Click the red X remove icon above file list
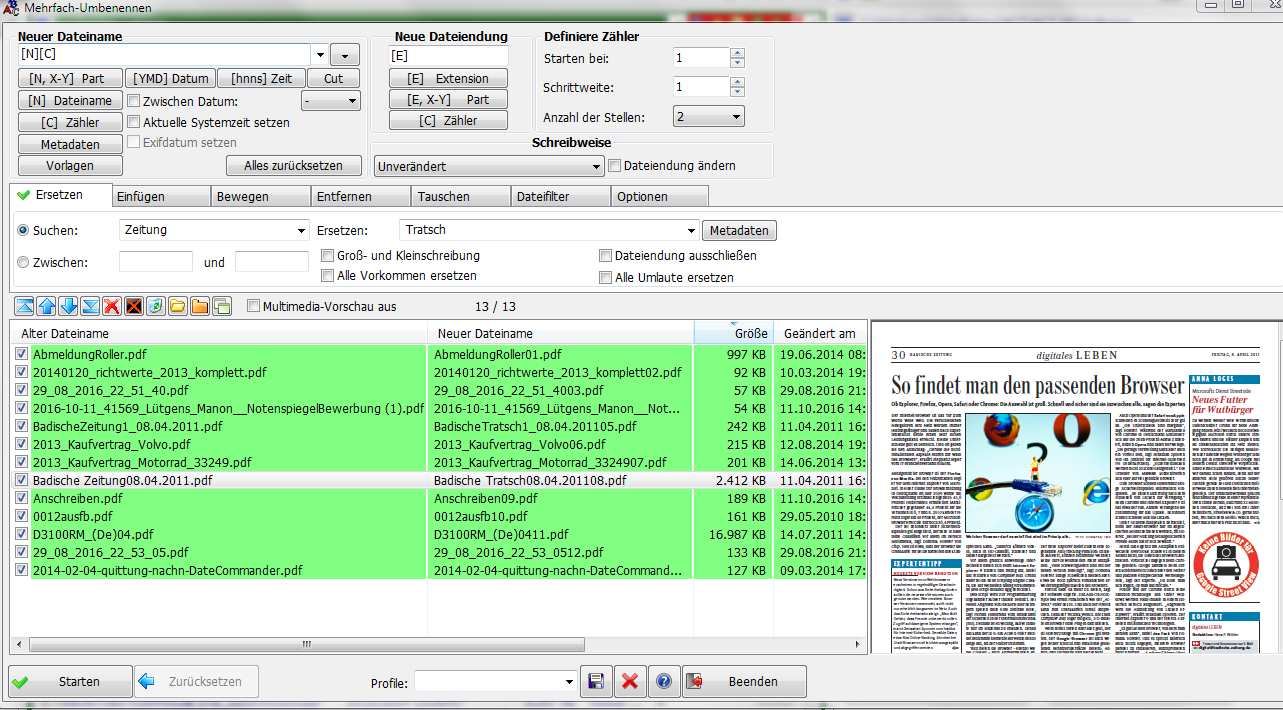The image size is (1283, 710). [x=112, y=306]
